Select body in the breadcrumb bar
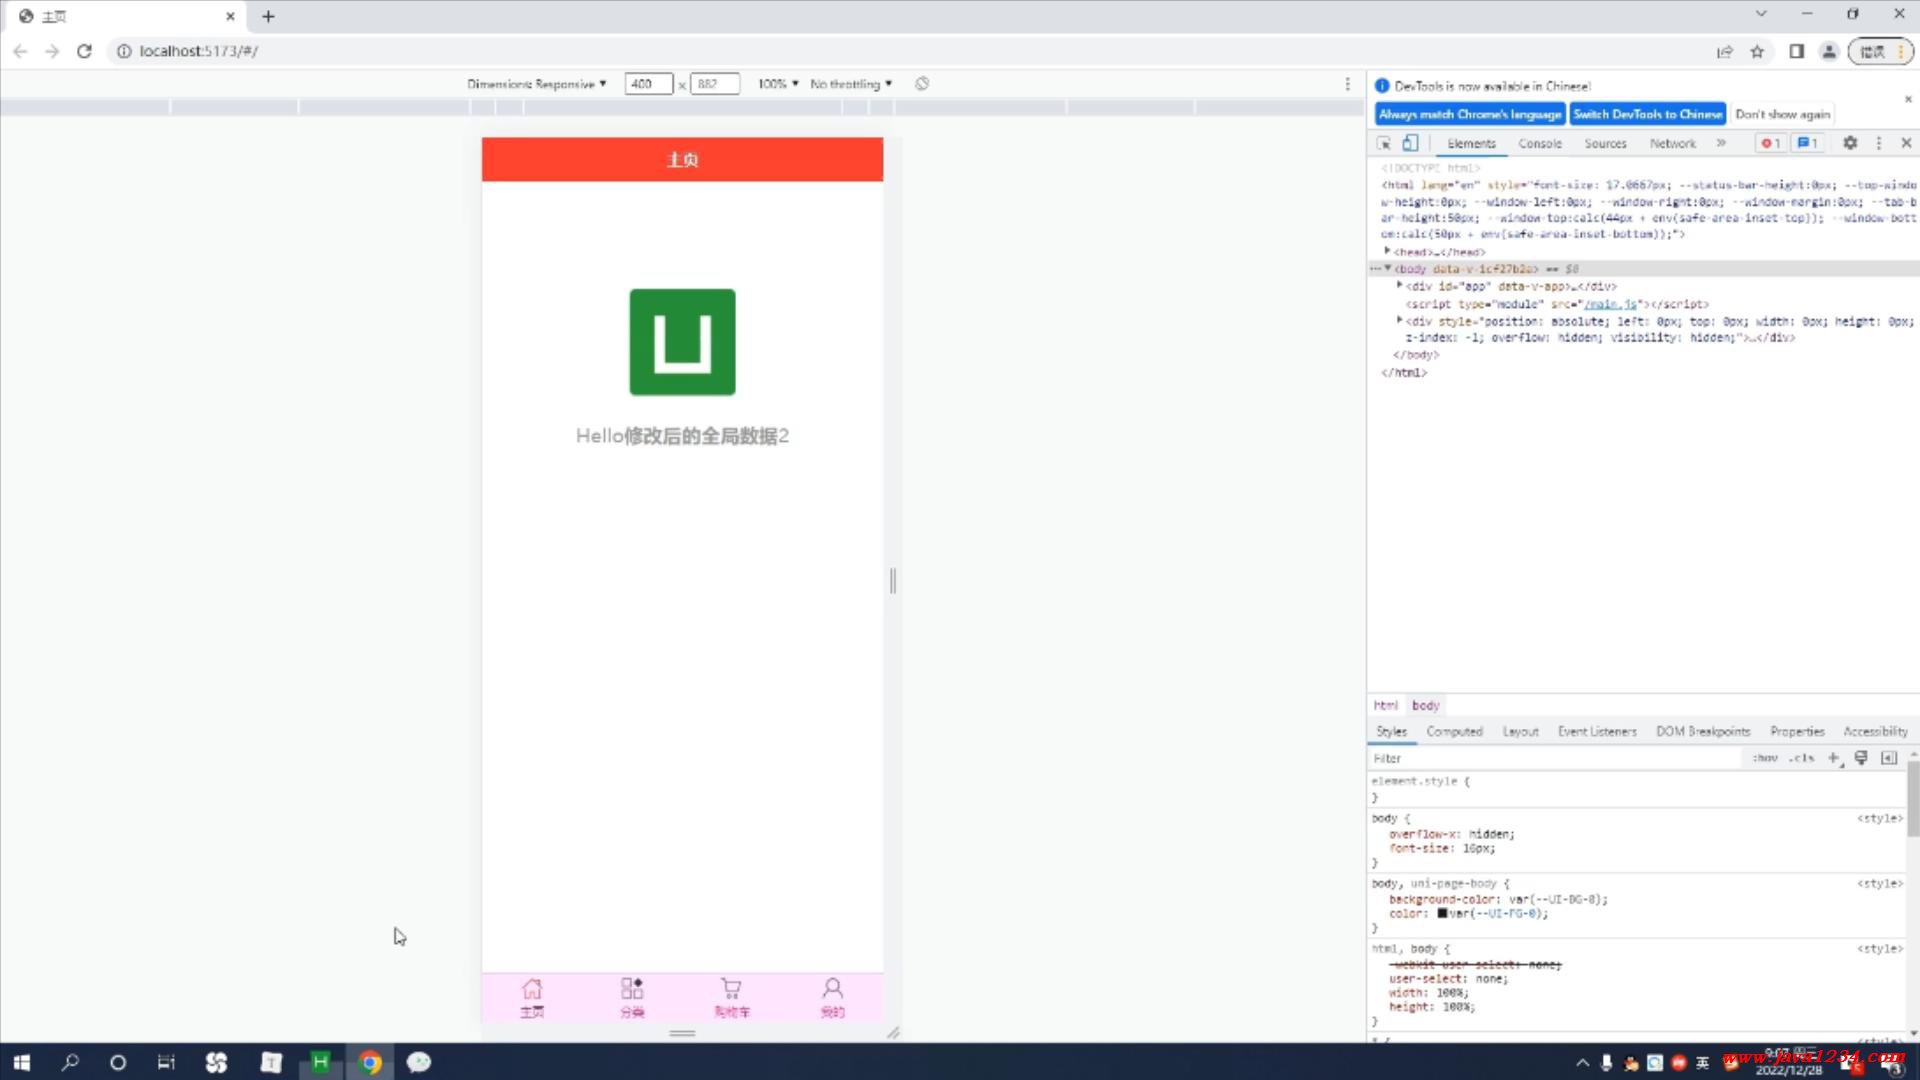Image resolution: width=1920 pixels, height=1080 pixels. (x=1425, y=706)
